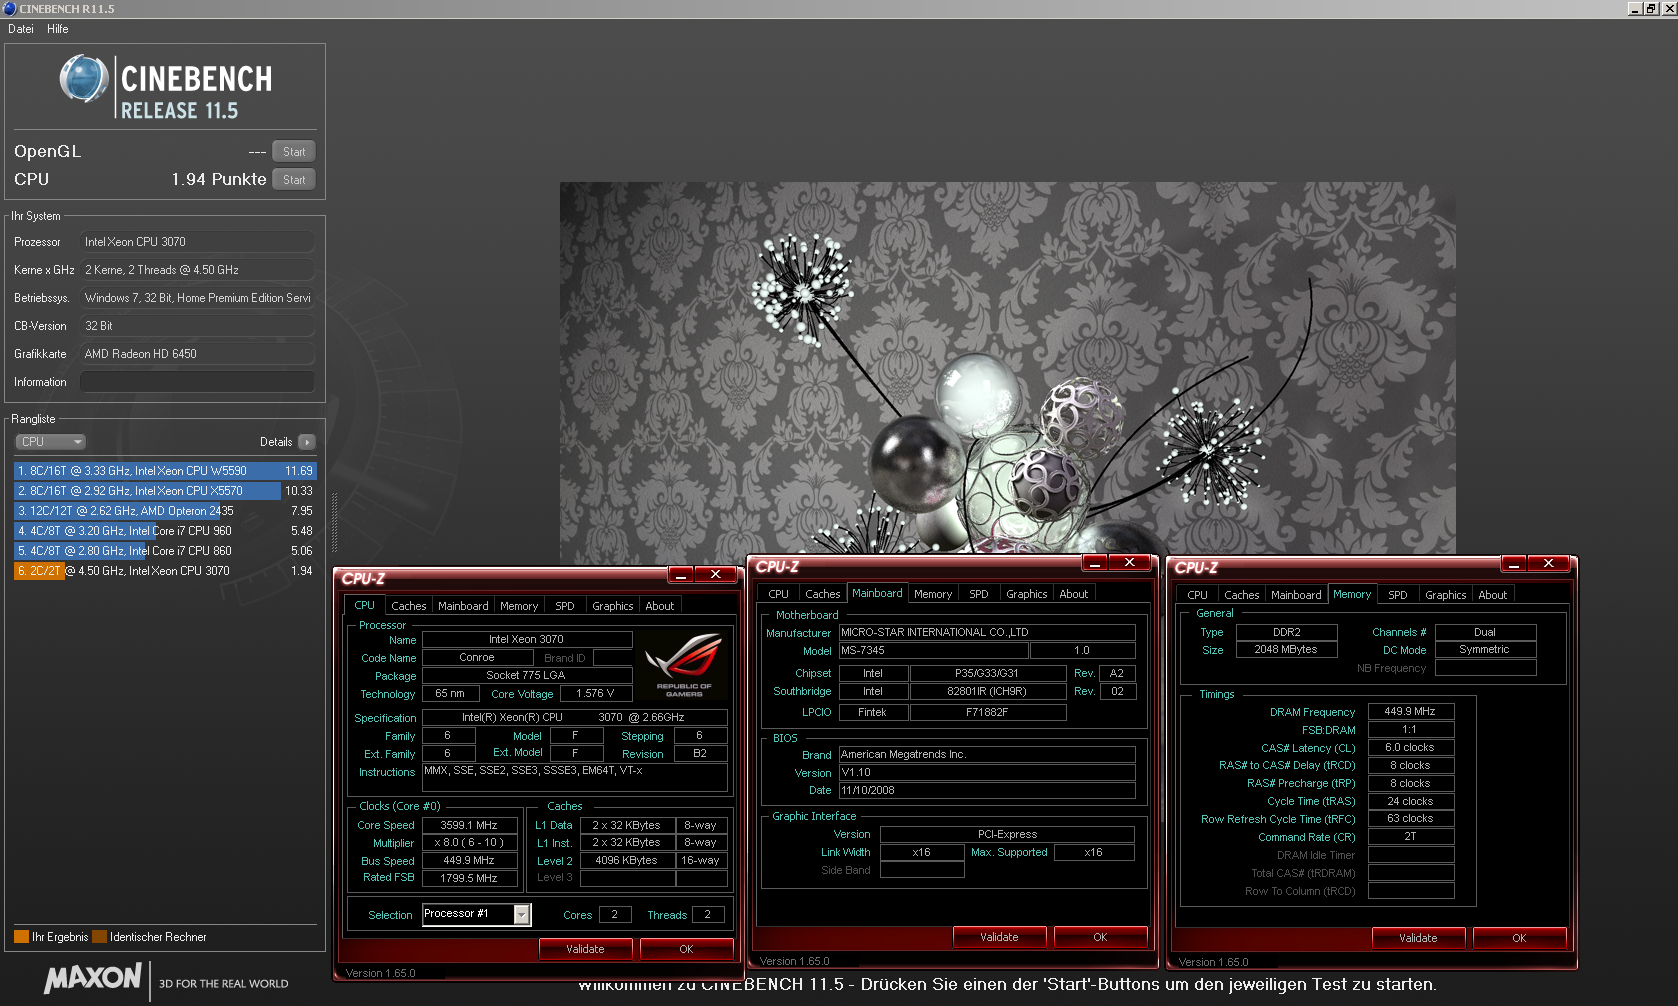Screen dimensions: 1678x1006
Task: Minimize the CPU-Z Memory window
Action: click(1513, 564)
